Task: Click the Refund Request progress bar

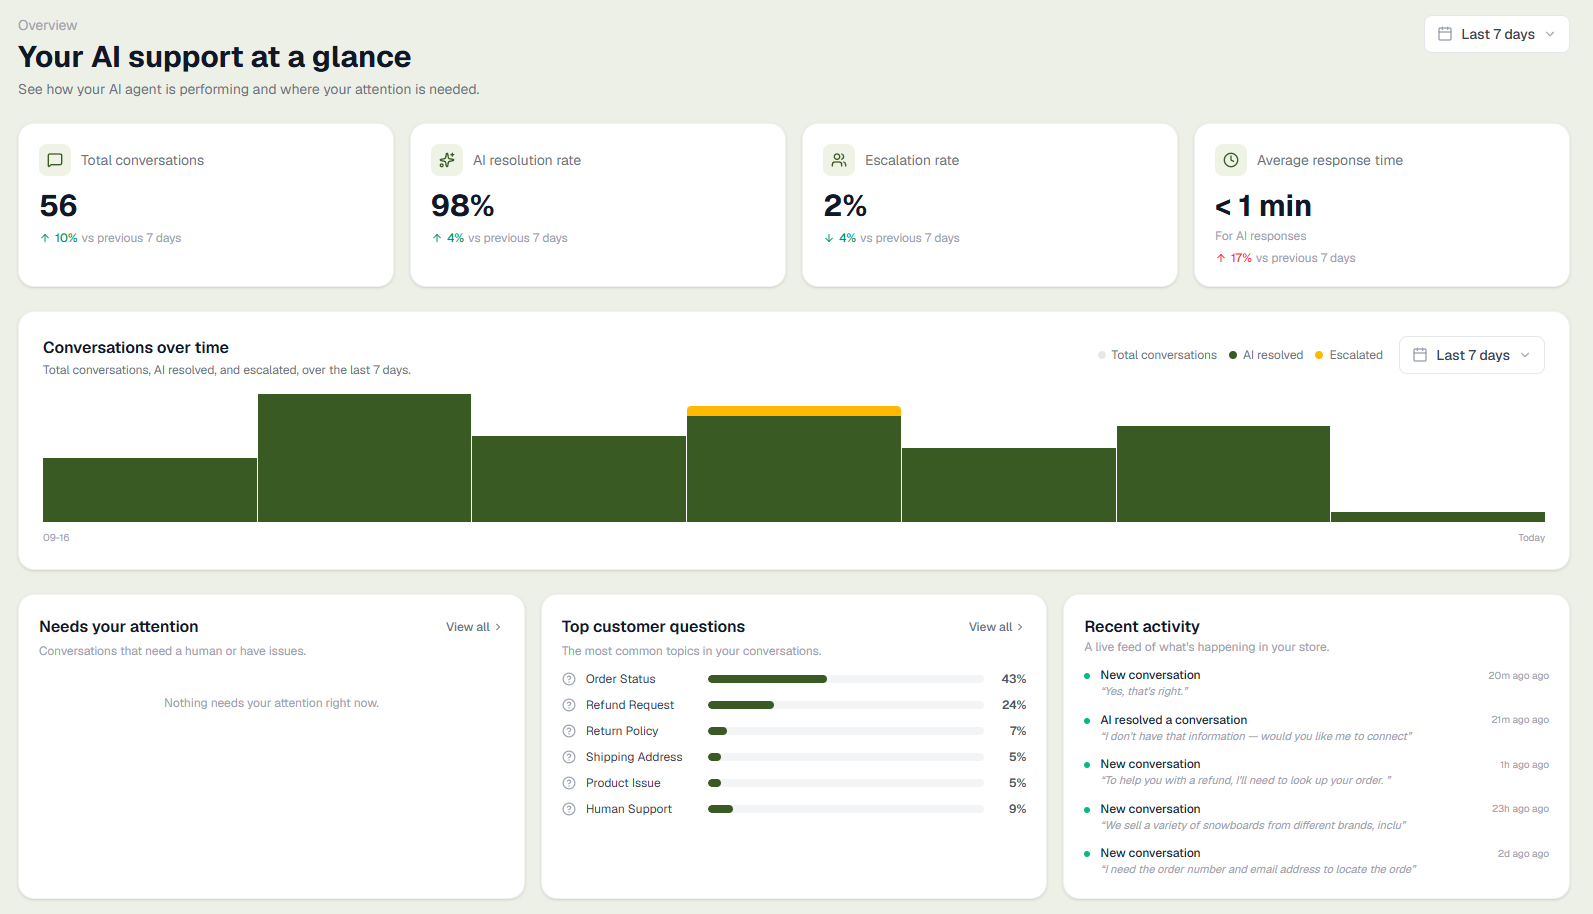Action: click(x=846, y=705)
